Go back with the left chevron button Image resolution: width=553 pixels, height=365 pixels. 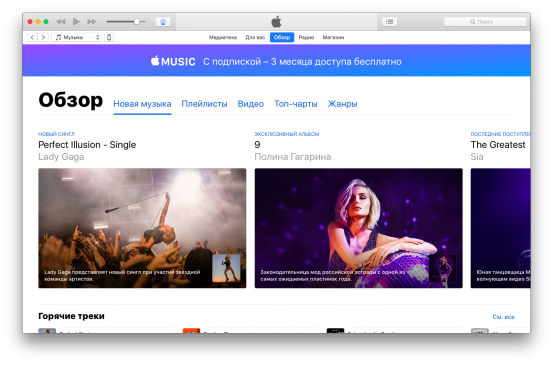coord(32,37)
